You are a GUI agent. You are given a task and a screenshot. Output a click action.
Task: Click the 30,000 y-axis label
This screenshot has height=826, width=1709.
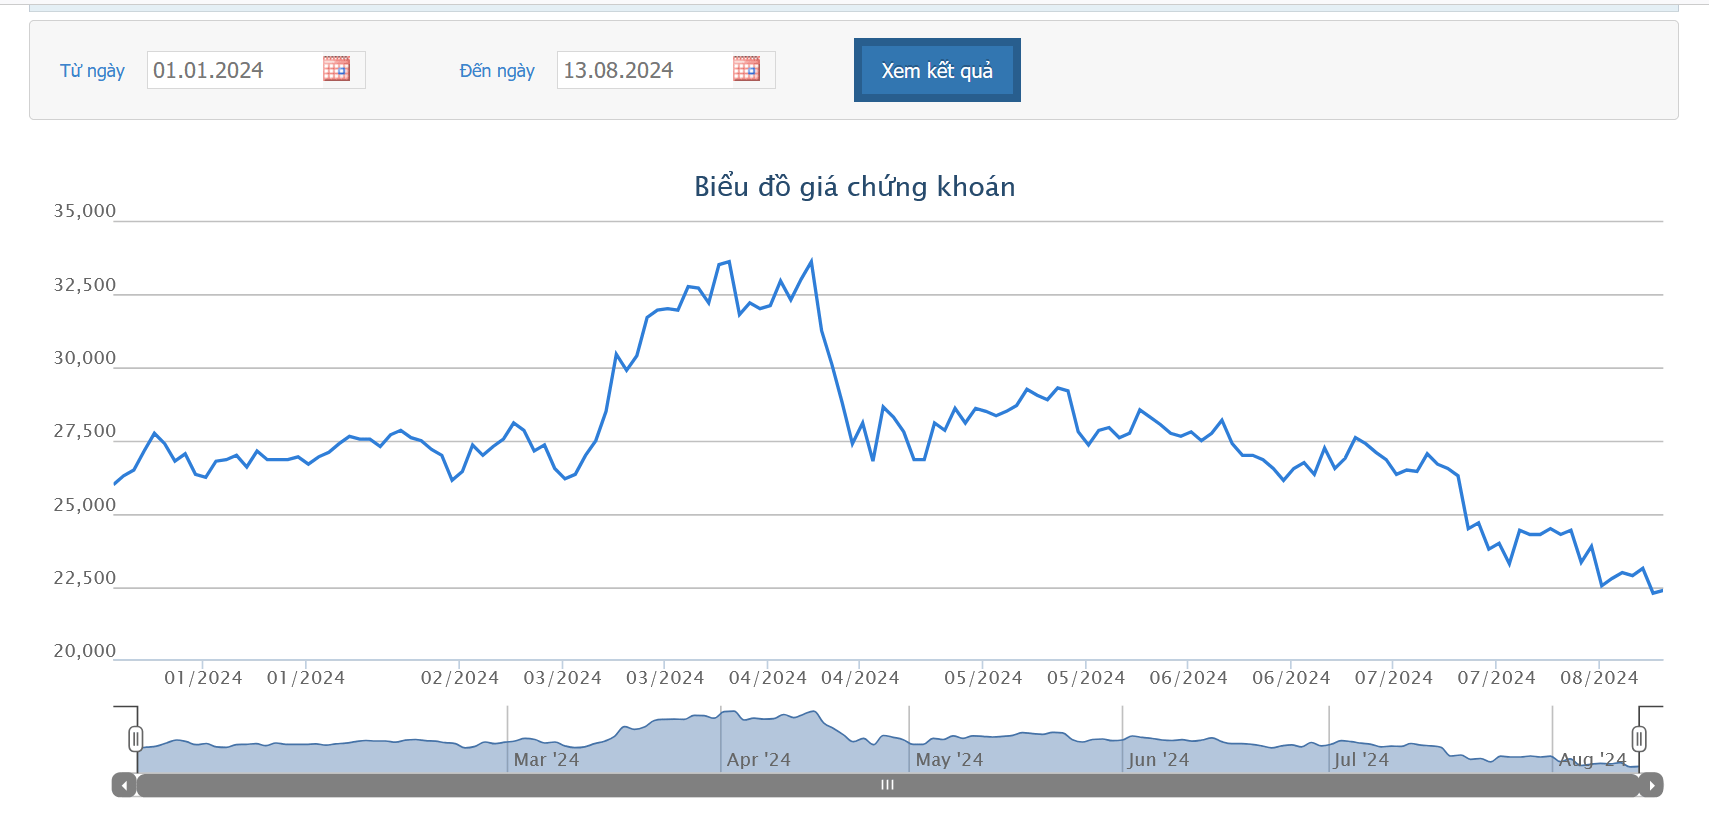coord(85,358)
